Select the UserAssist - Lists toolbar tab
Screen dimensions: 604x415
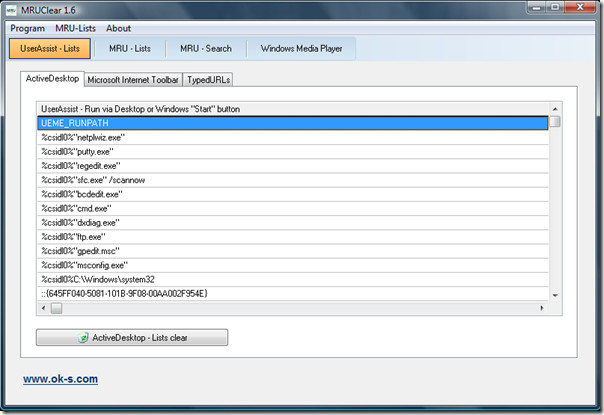(x=50, y=49)
